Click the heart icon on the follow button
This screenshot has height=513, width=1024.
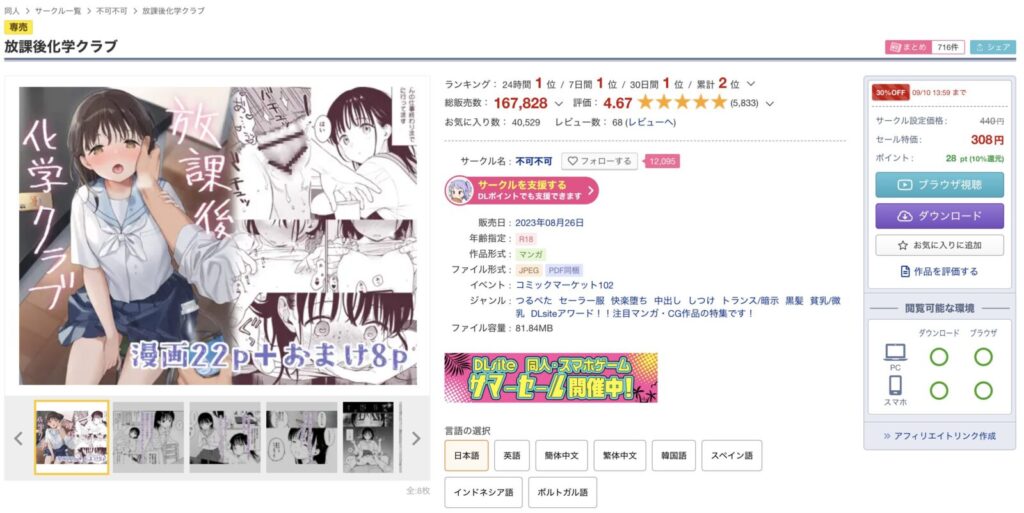click(573, 161)
